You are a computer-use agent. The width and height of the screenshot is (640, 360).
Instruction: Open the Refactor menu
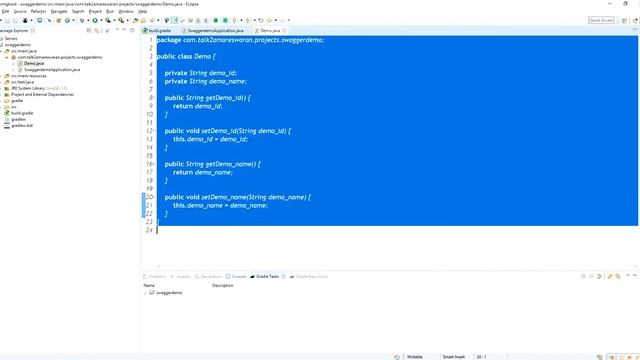(38, 11)
